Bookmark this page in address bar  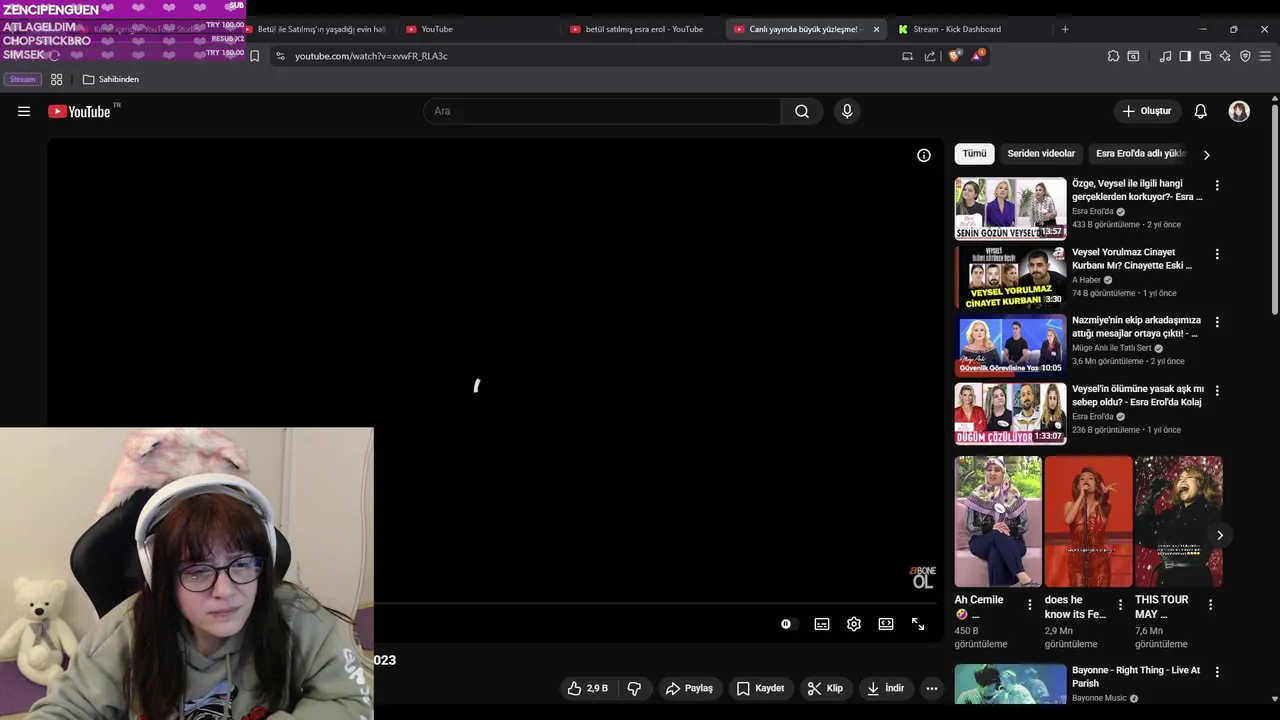254,56
